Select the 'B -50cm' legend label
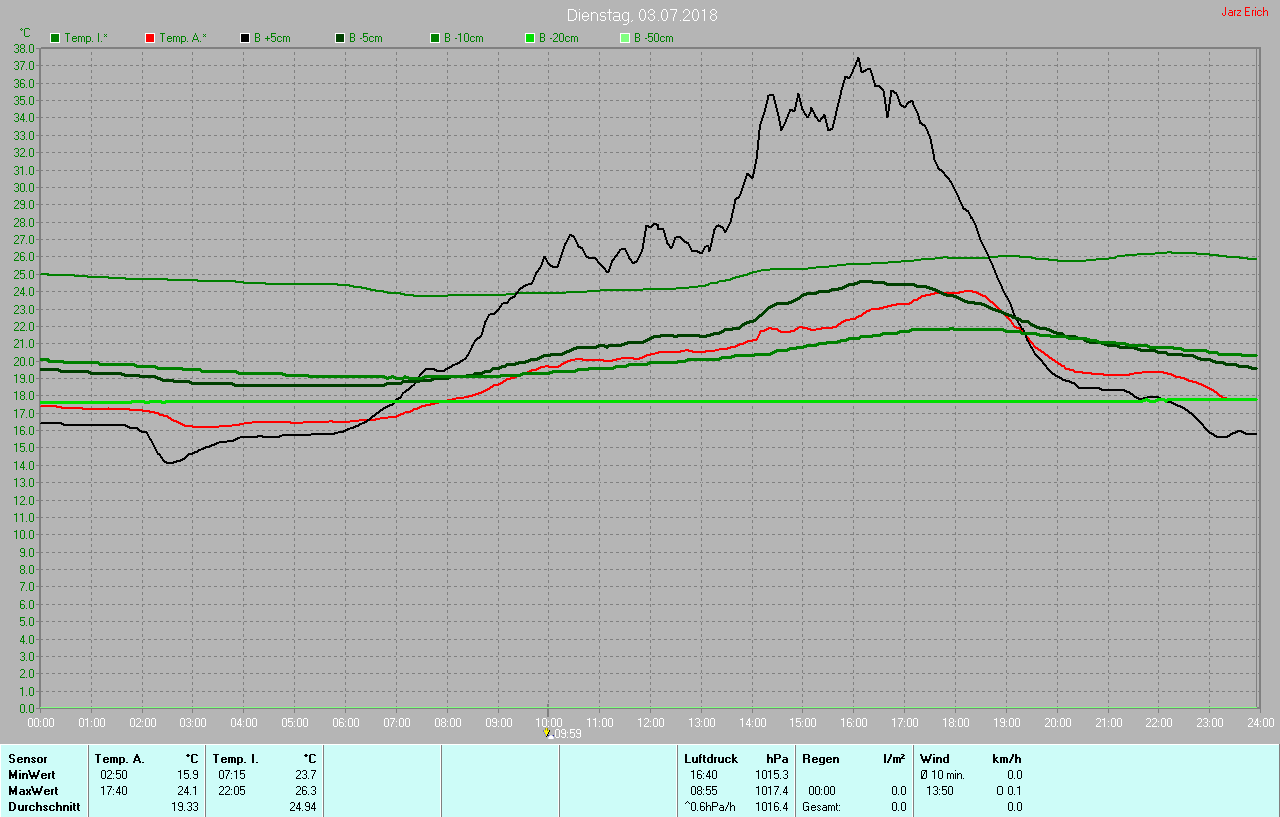Viewport: 1280px width, 817px height. click(x=654, y=38)
